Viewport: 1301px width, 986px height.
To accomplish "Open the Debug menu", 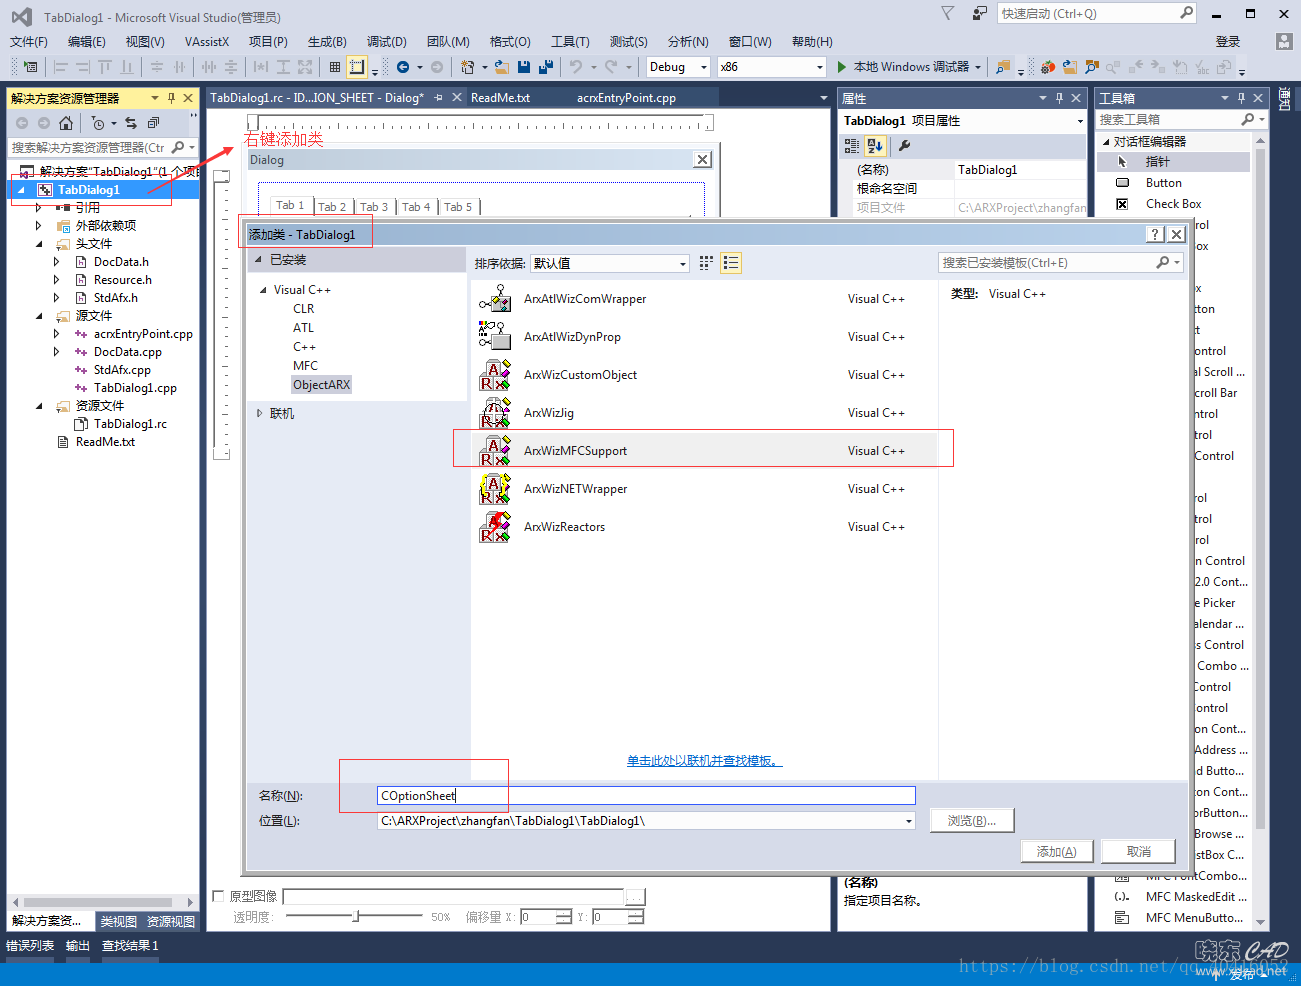I will [386, 41].
